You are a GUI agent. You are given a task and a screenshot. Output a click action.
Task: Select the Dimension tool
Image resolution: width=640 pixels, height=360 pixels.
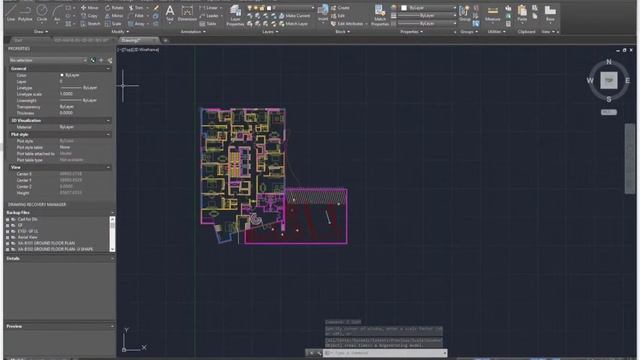187,13
